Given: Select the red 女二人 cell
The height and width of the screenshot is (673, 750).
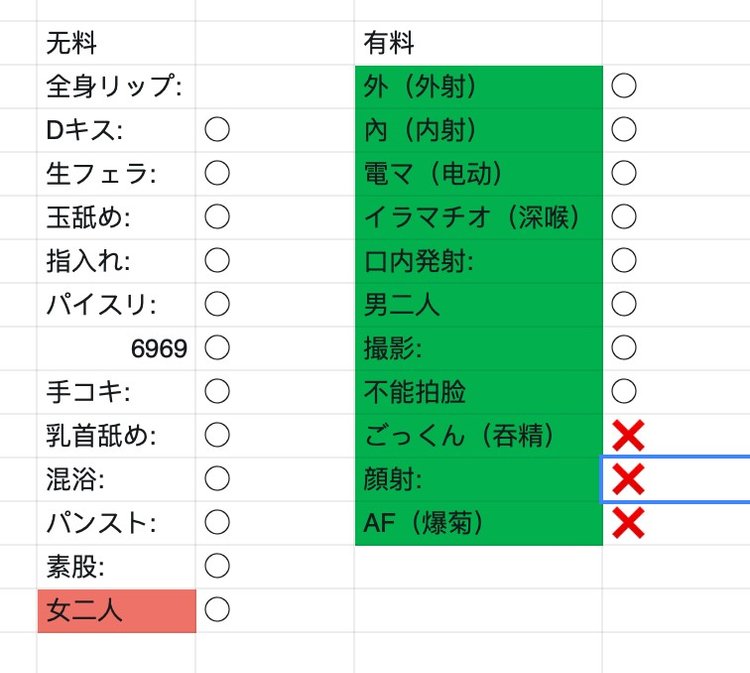Looking at the screenshot, I should pyautogui.click(x=116, y=610).
